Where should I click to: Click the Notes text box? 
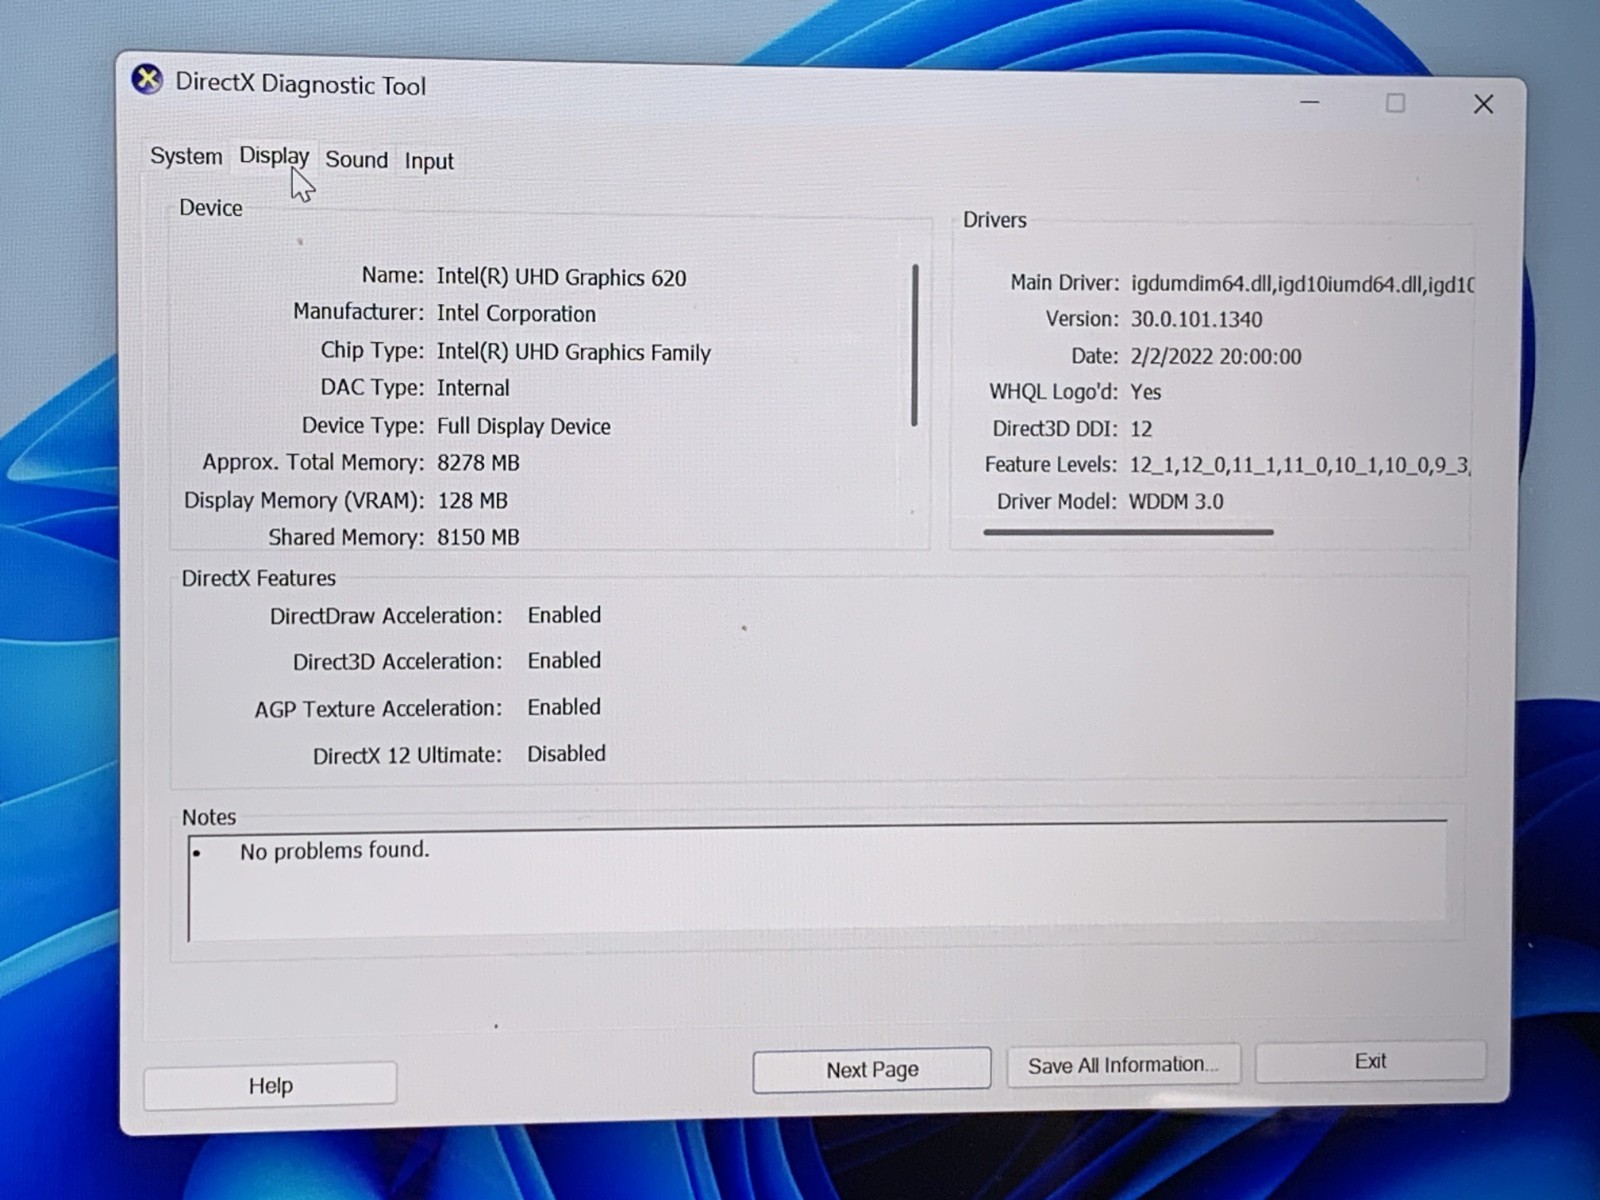(817, 882)
